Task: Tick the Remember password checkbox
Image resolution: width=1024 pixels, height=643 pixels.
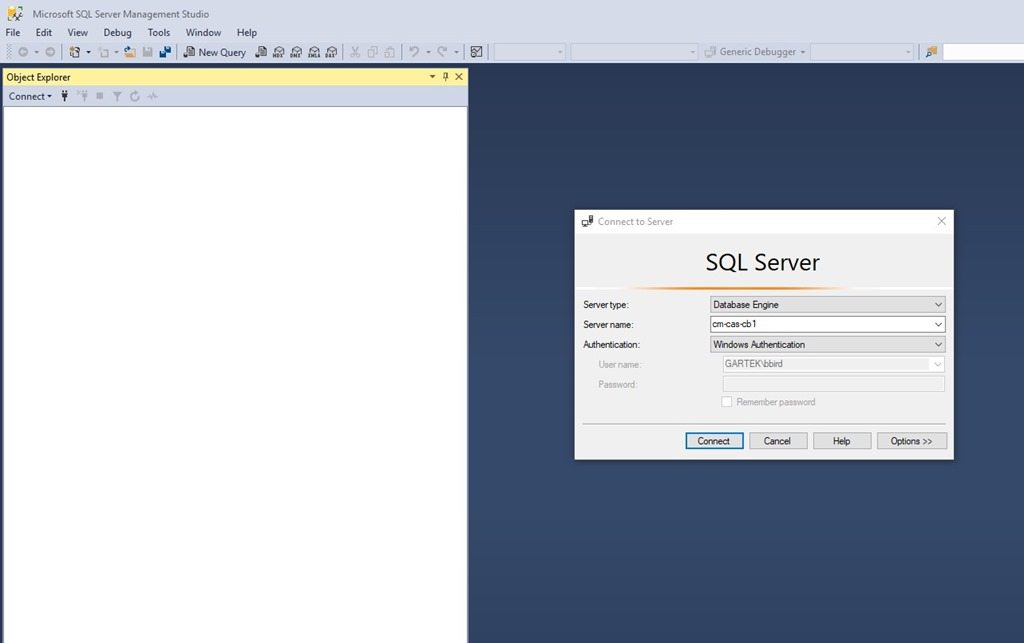Action: [x=726, y=402]
